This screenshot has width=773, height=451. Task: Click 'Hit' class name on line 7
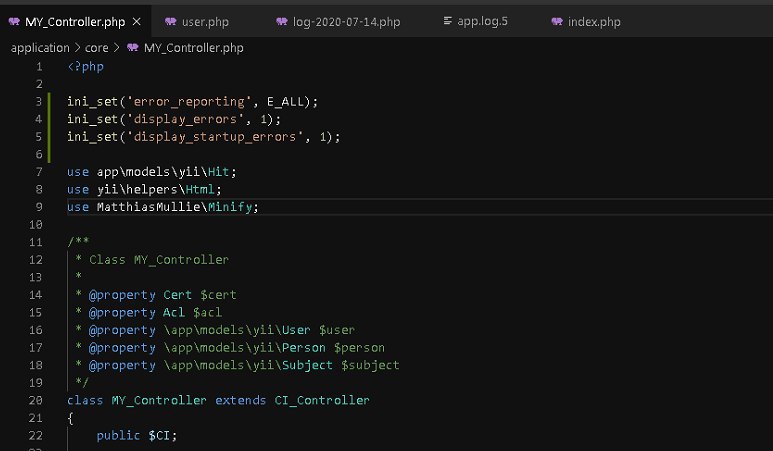[x=218, y=172]
